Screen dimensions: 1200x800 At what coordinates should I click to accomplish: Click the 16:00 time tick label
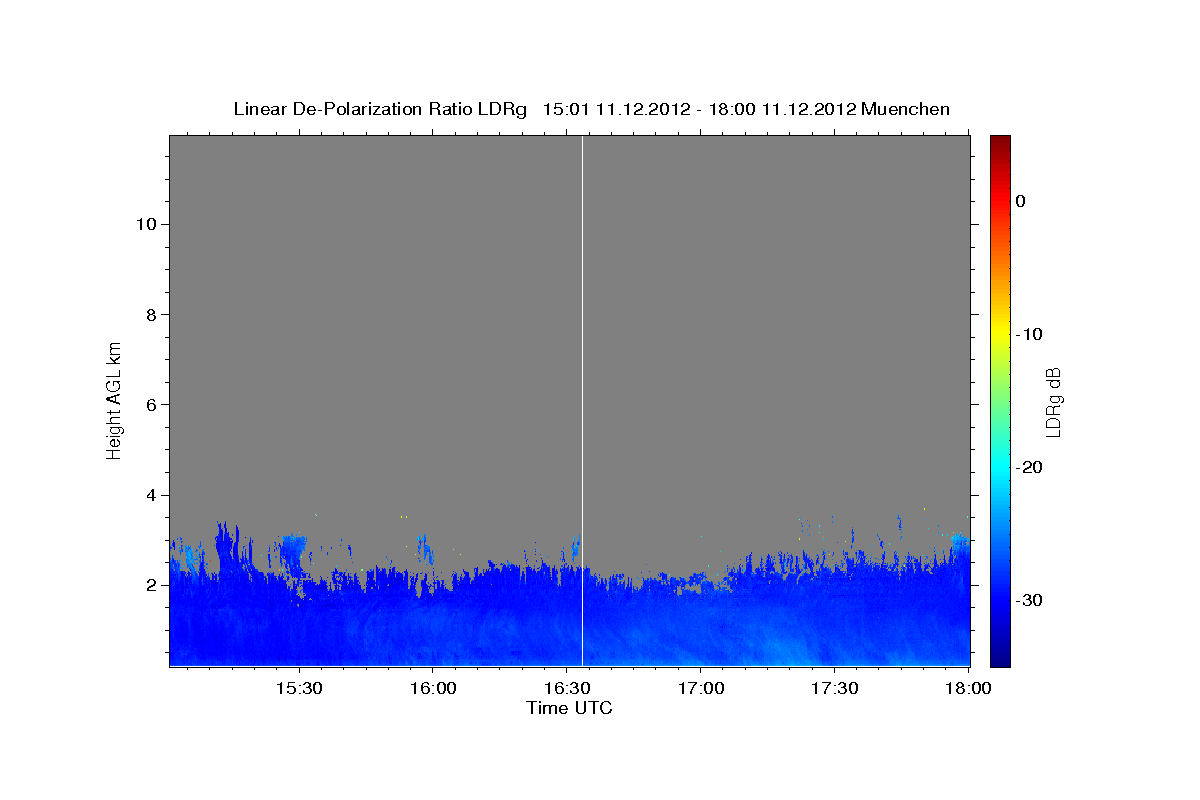[432, 688]
